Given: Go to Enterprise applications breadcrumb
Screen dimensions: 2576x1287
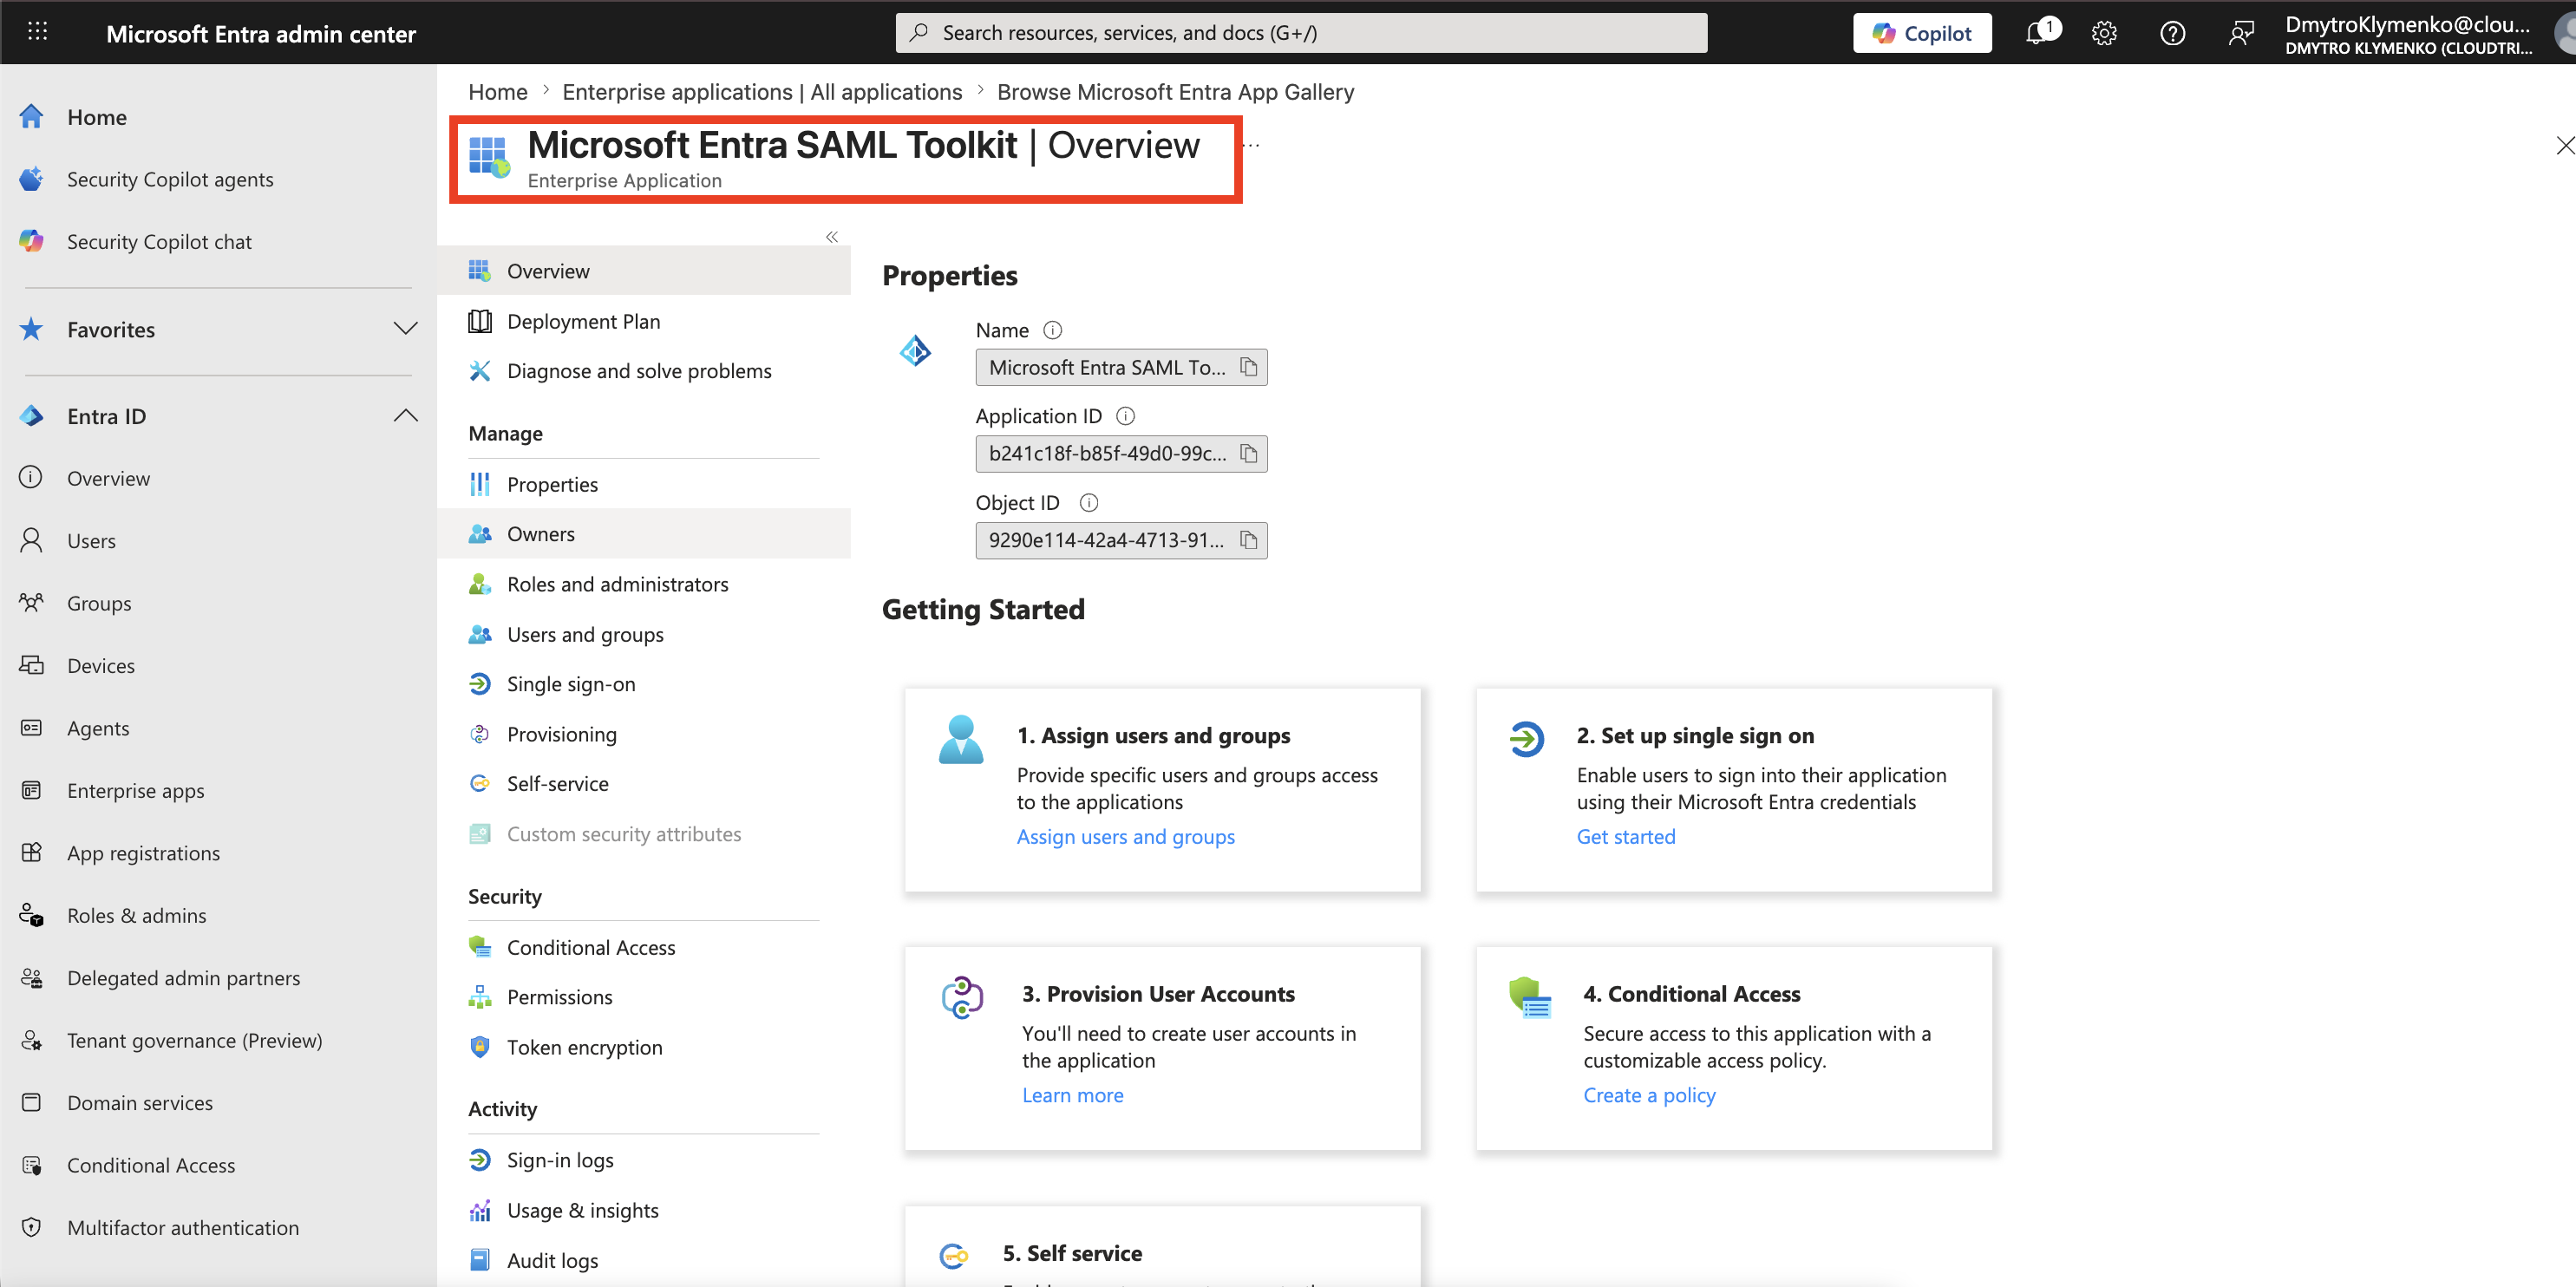Looking at the screenshot, I should pos(762,92).
